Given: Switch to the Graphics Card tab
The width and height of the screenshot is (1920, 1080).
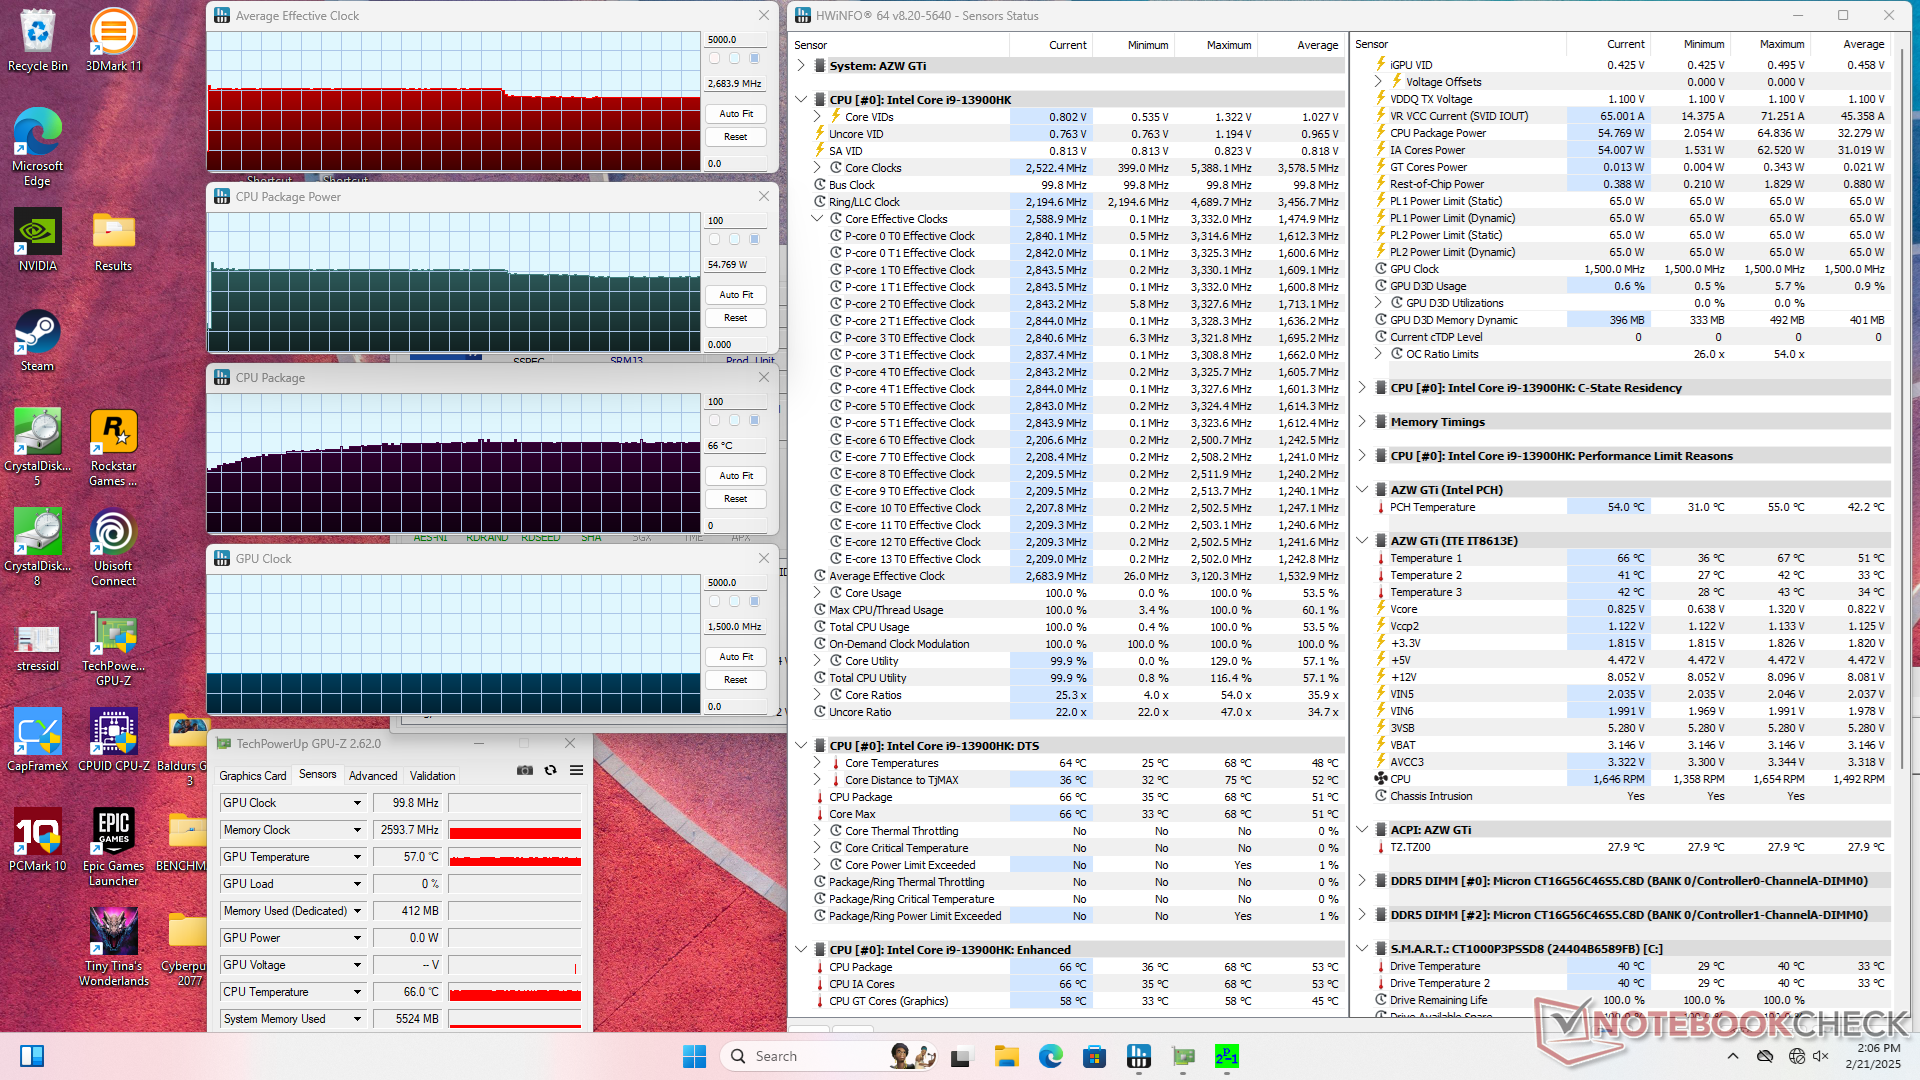Looking at the screenshot, I should (252, 775).
